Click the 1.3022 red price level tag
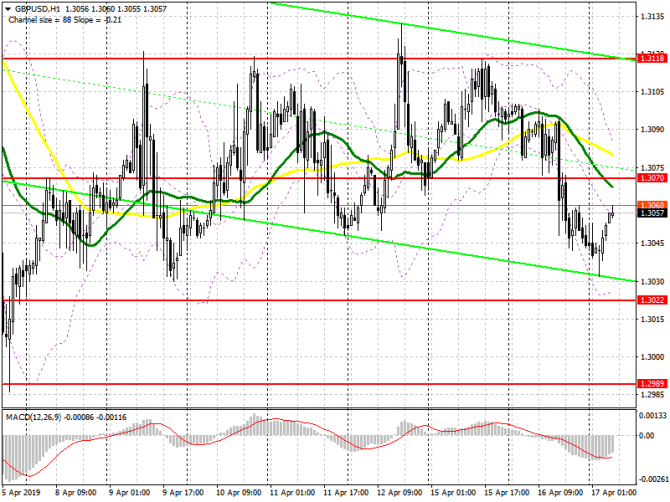Screen dimensions: 670x502 (652, 300)
